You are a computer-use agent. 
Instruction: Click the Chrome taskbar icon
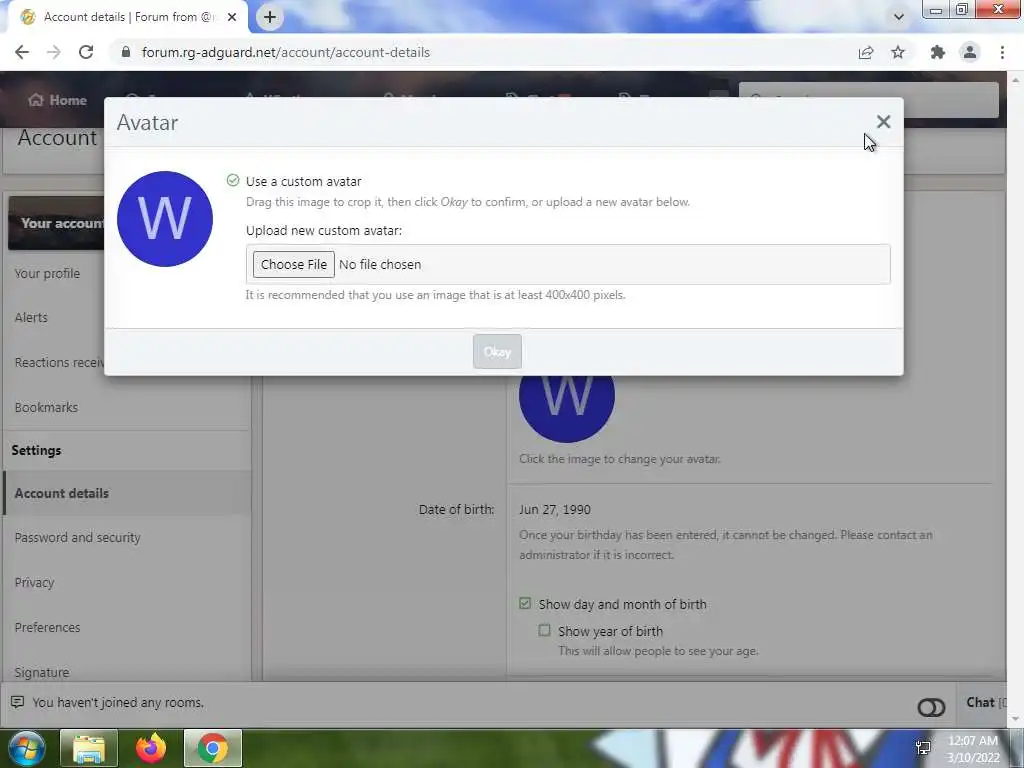[213, 748]
